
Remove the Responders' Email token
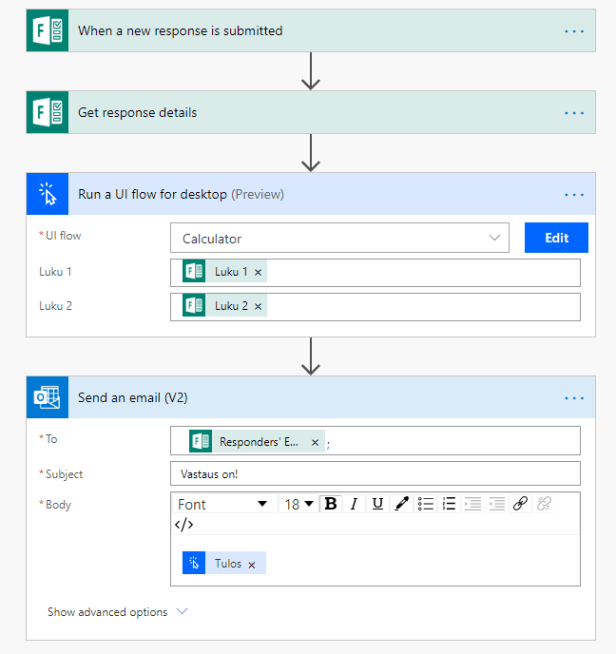click(x=315, y=443)
